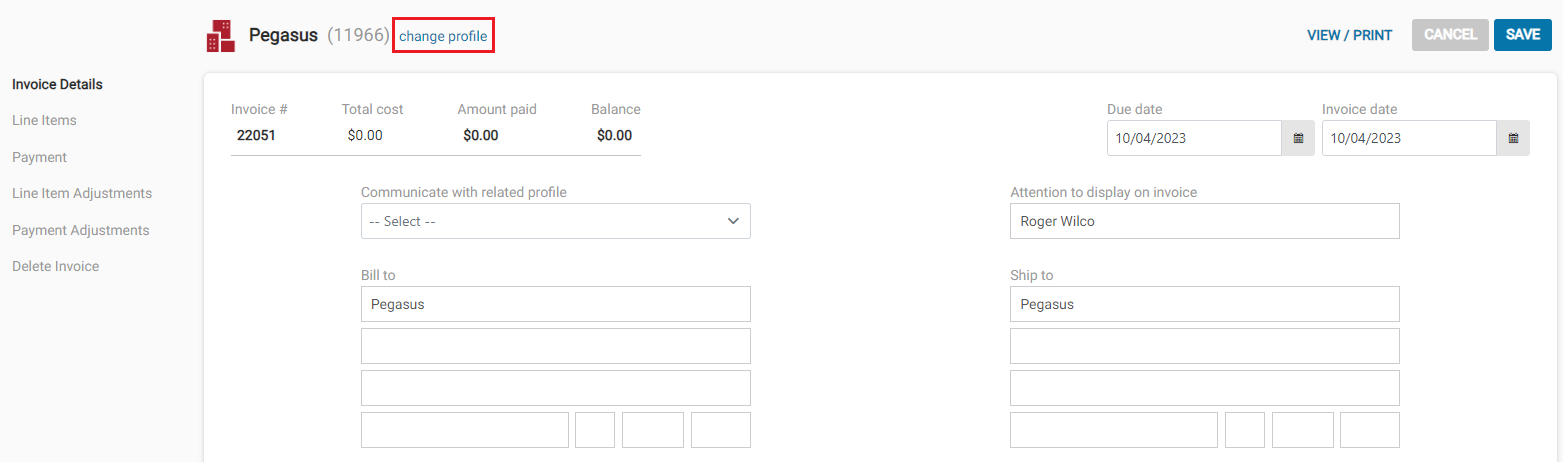This screenshot has height=462, width=1563.
Task: Click the second Bill to address line
Action: (555, 346)
